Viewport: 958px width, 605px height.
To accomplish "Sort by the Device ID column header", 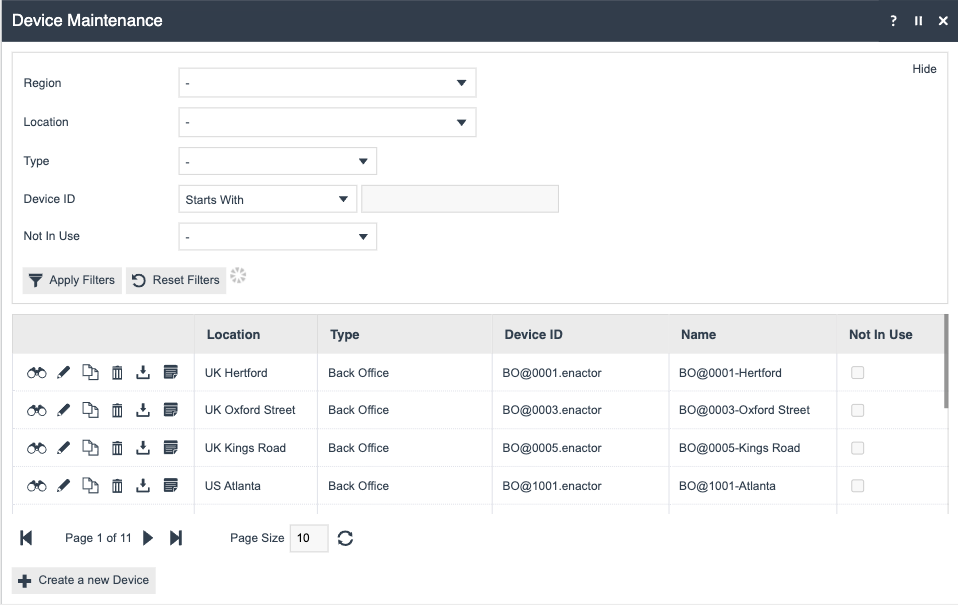I will pos(534,335).
